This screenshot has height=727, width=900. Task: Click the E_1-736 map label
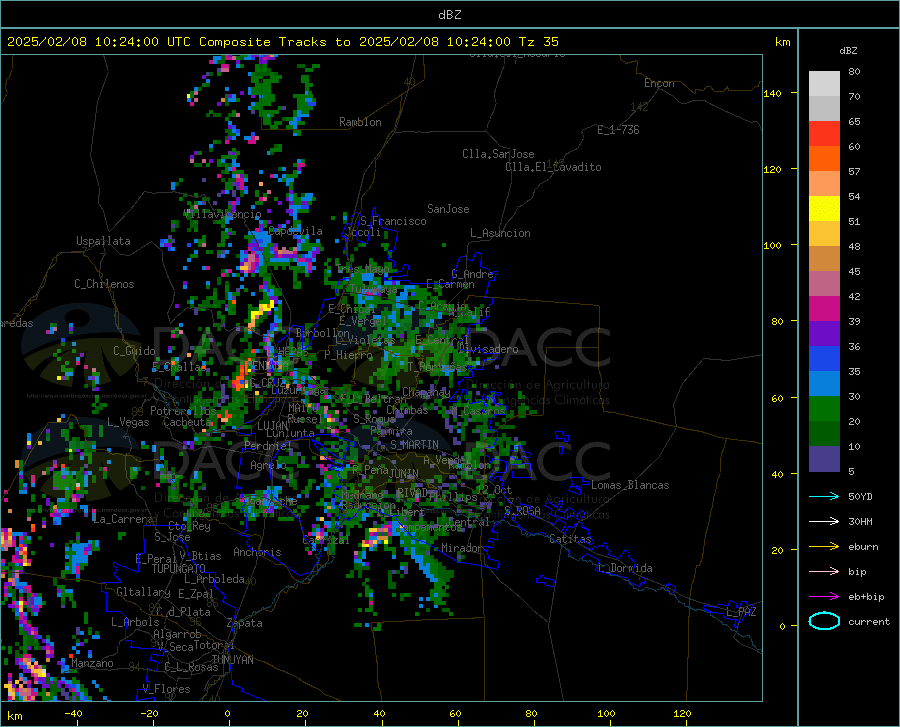(618, 130)
